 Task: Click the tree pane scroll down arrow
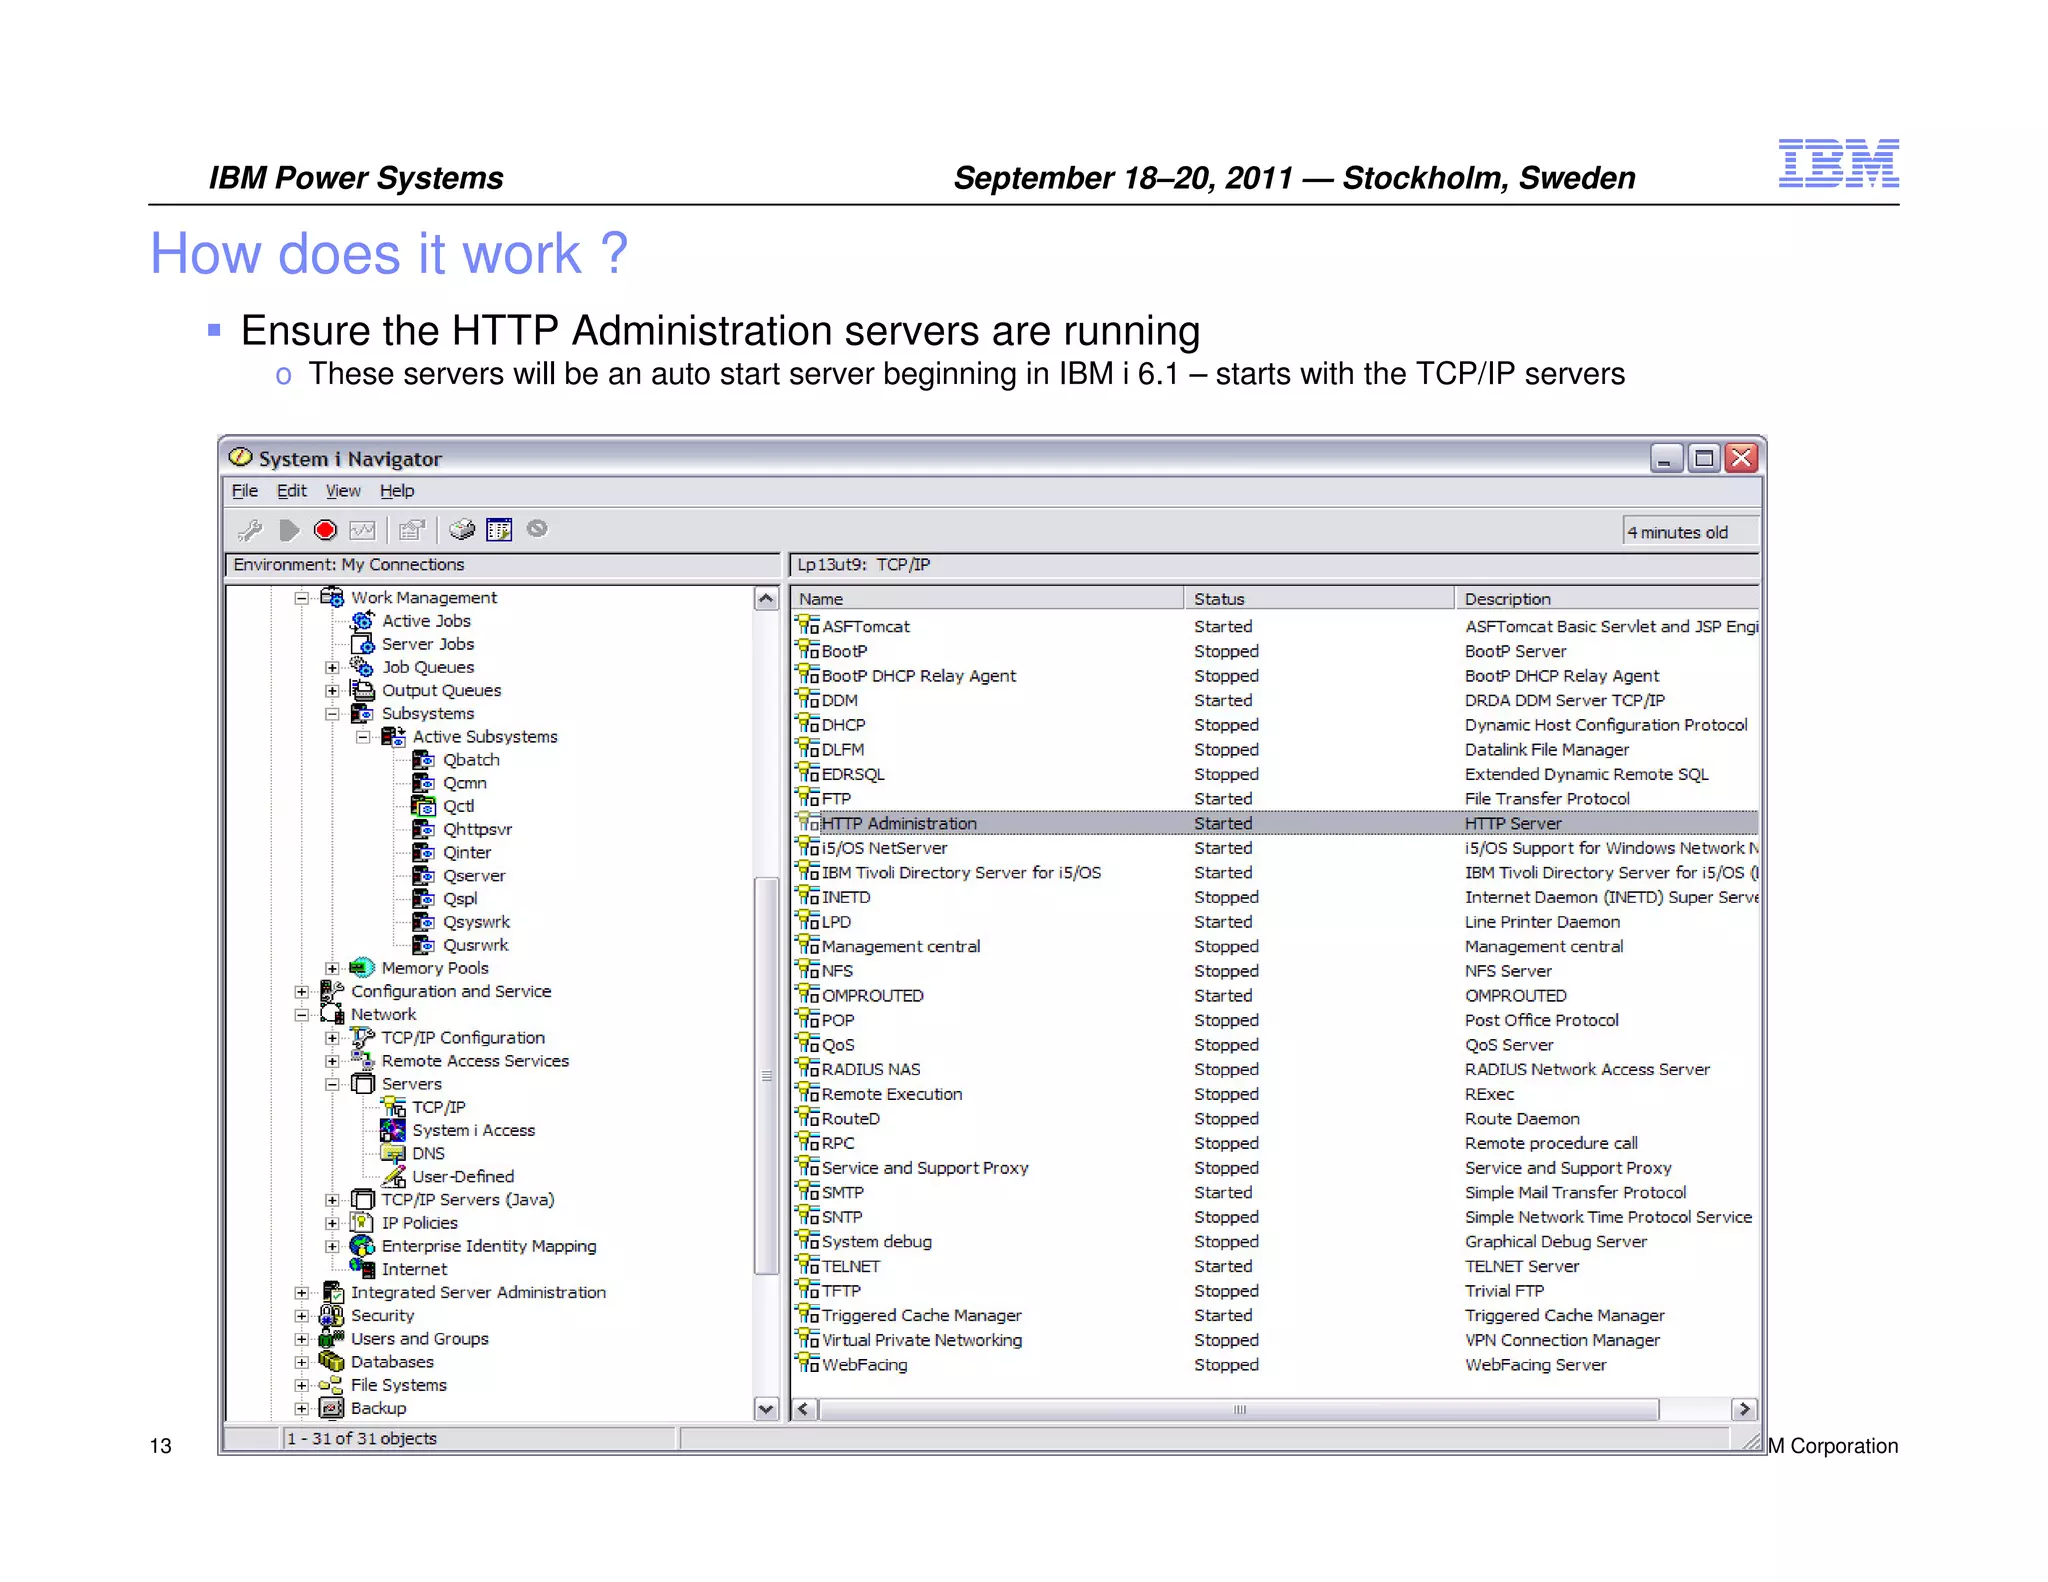[x=766, y=1409]
